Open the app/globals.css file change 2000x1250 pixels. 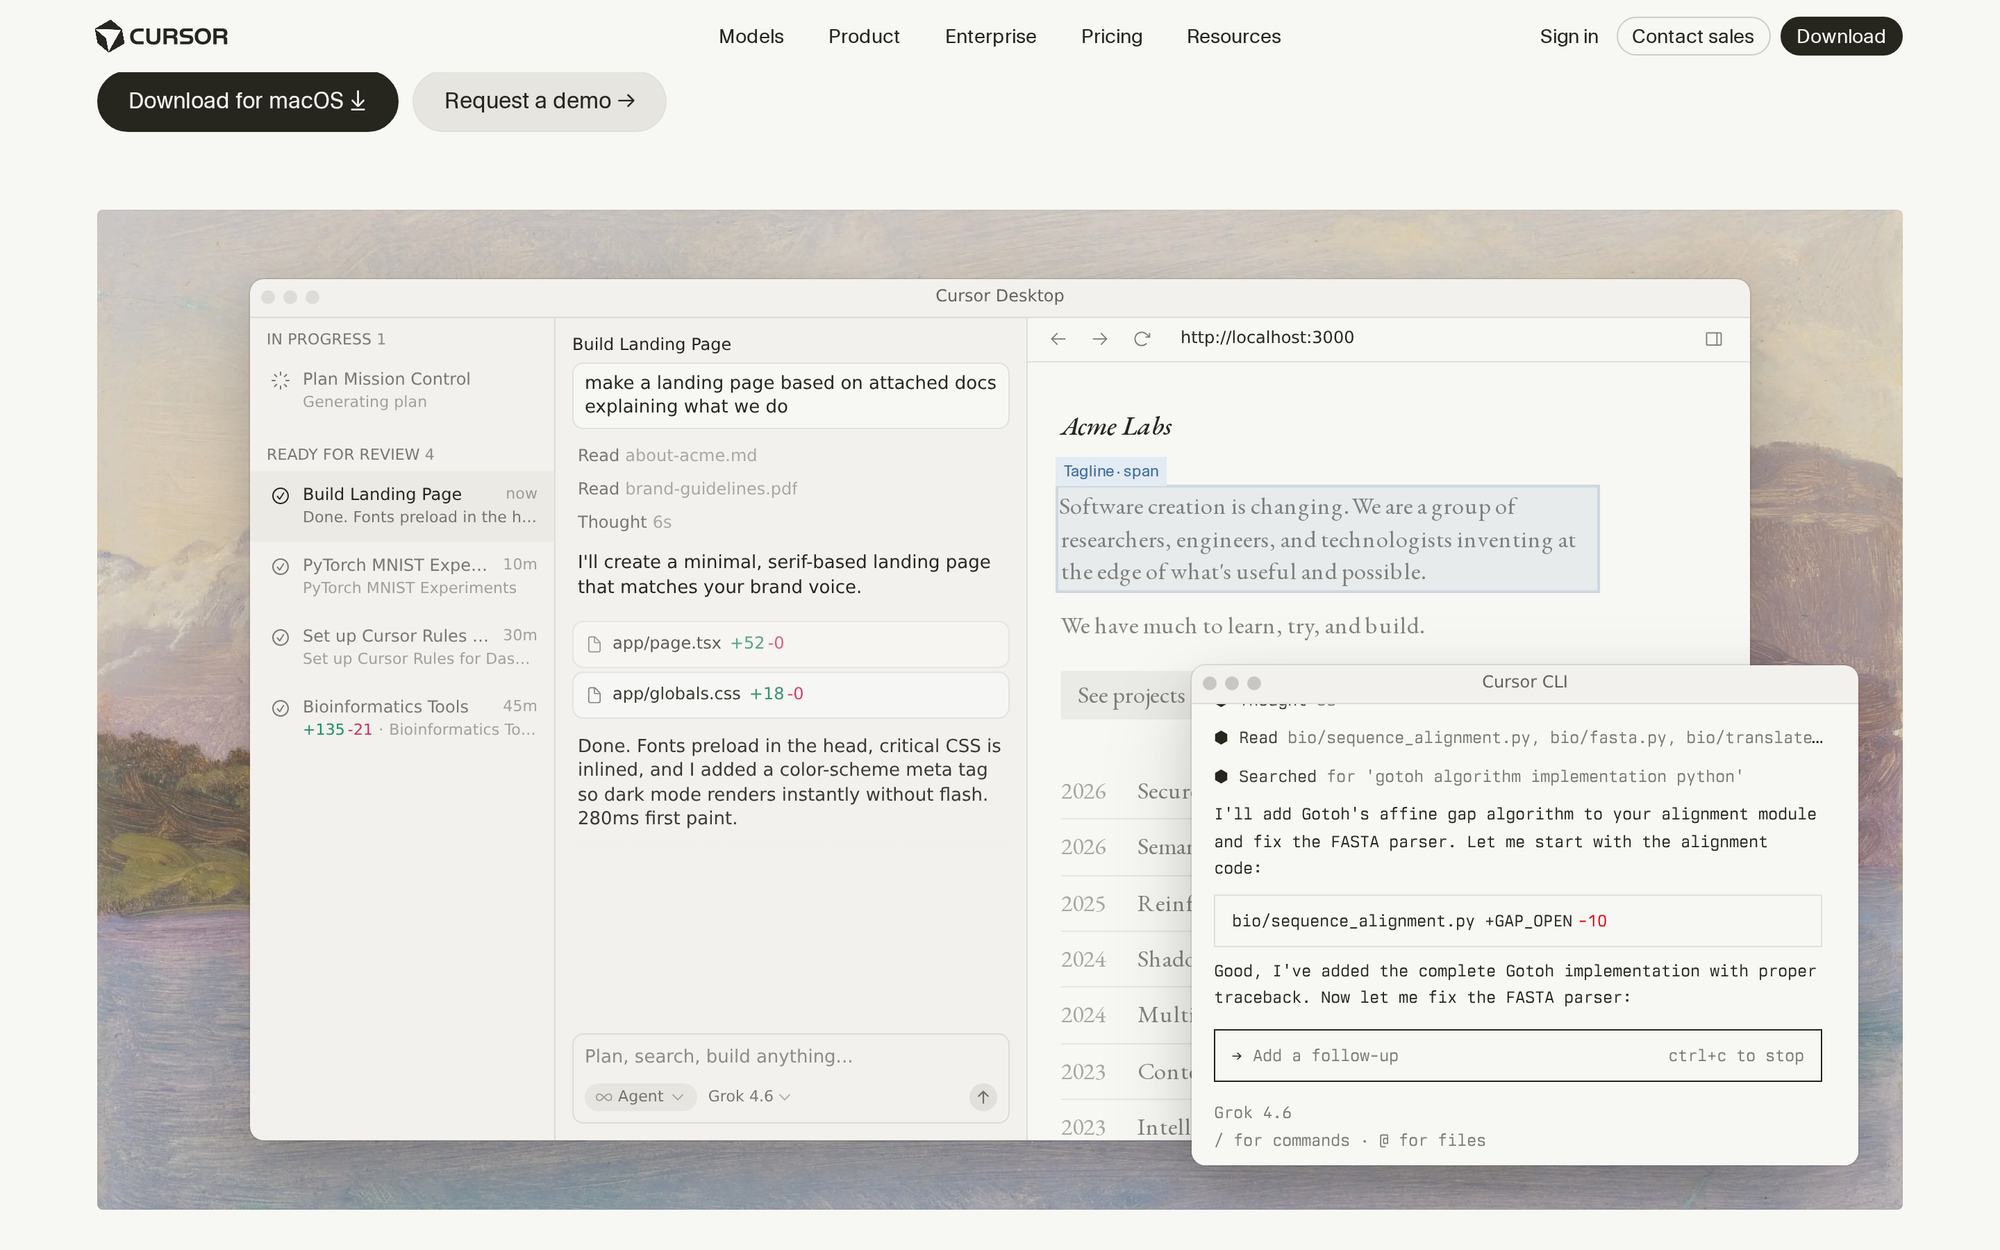[790, 695]
